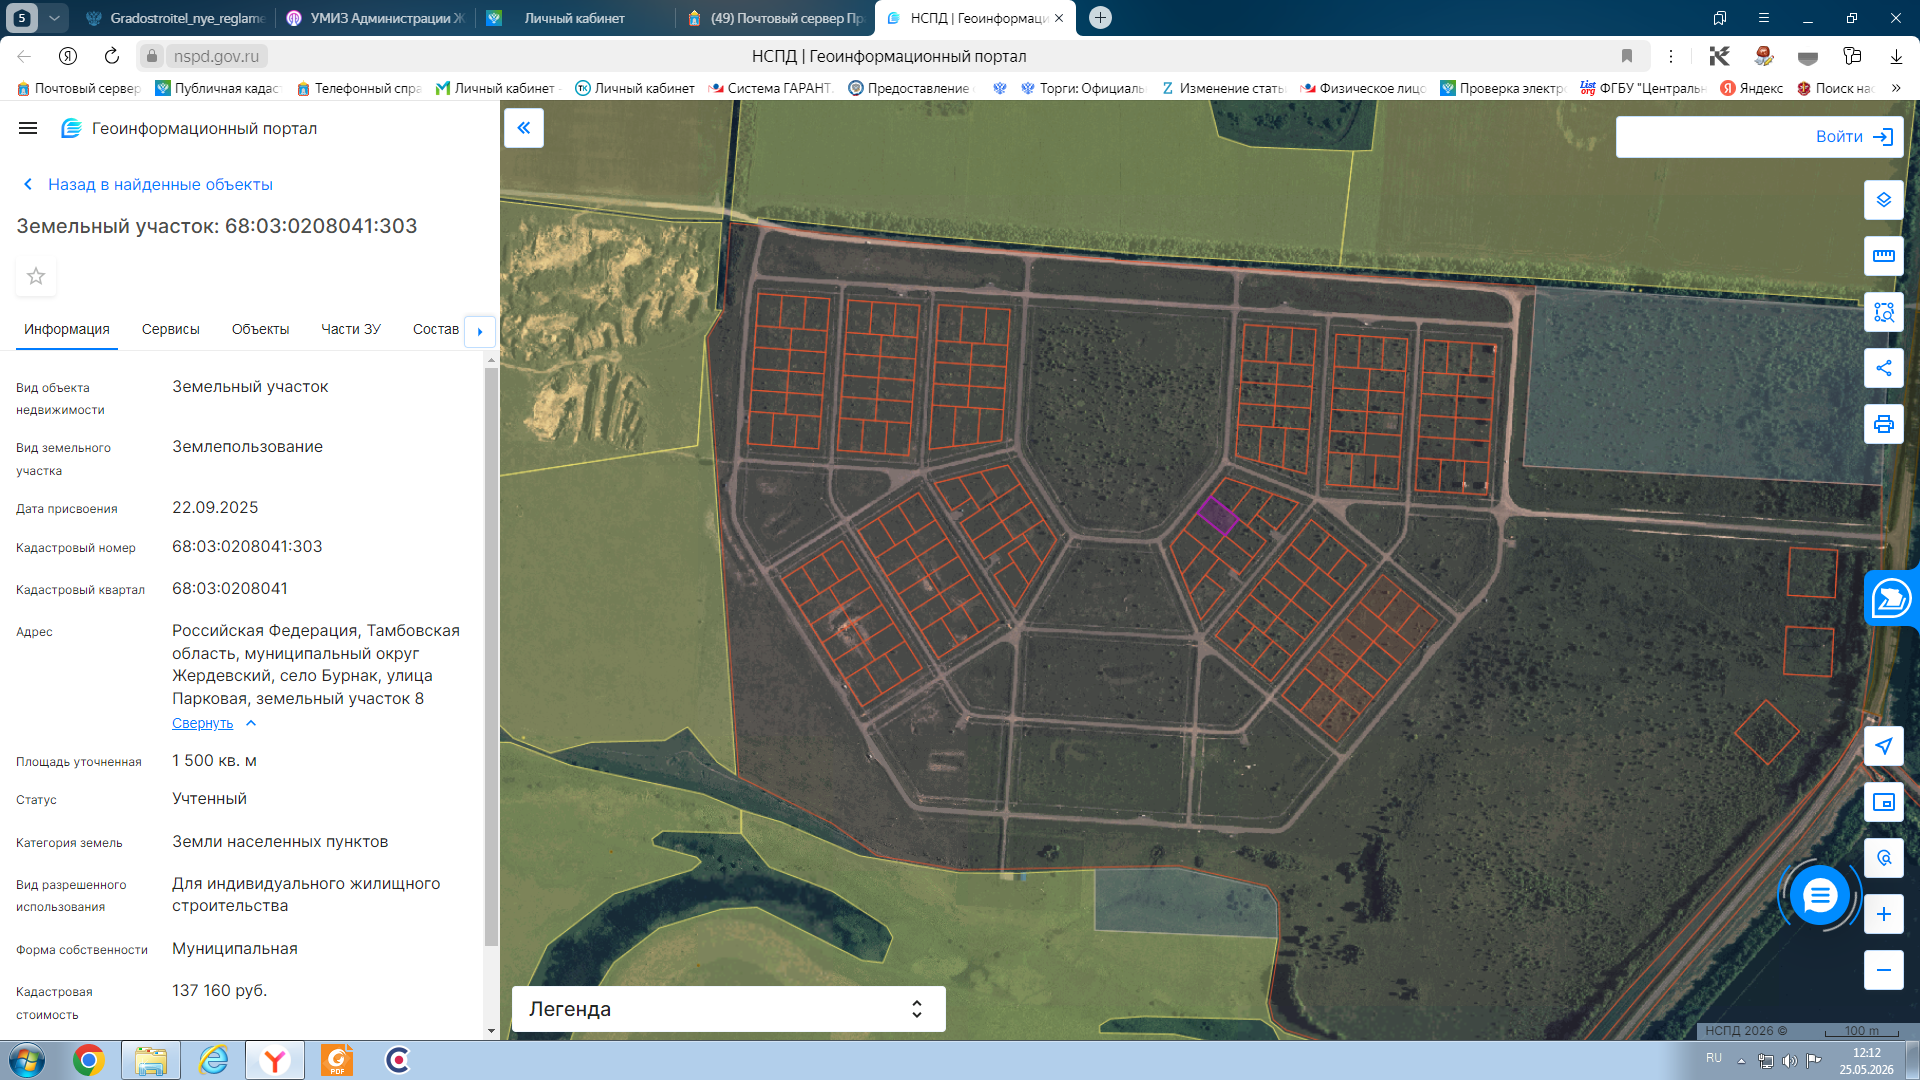Bookmark this page in the address bar
The image size is (1920, 1080).
pyautogui.click(x=1627, y=56)
